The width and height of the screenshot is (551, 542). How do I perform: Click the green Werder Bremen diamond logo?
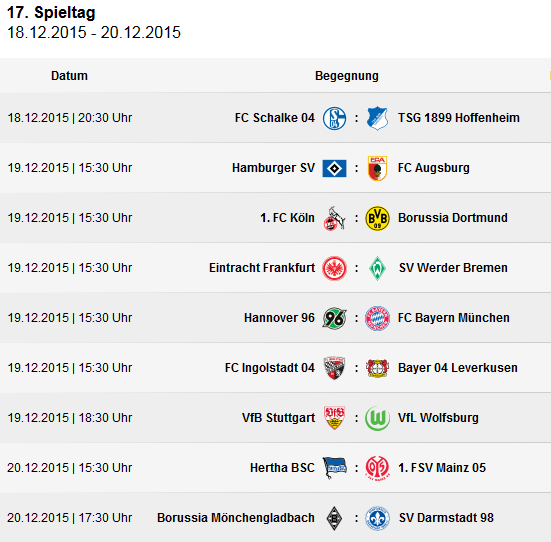377,268
